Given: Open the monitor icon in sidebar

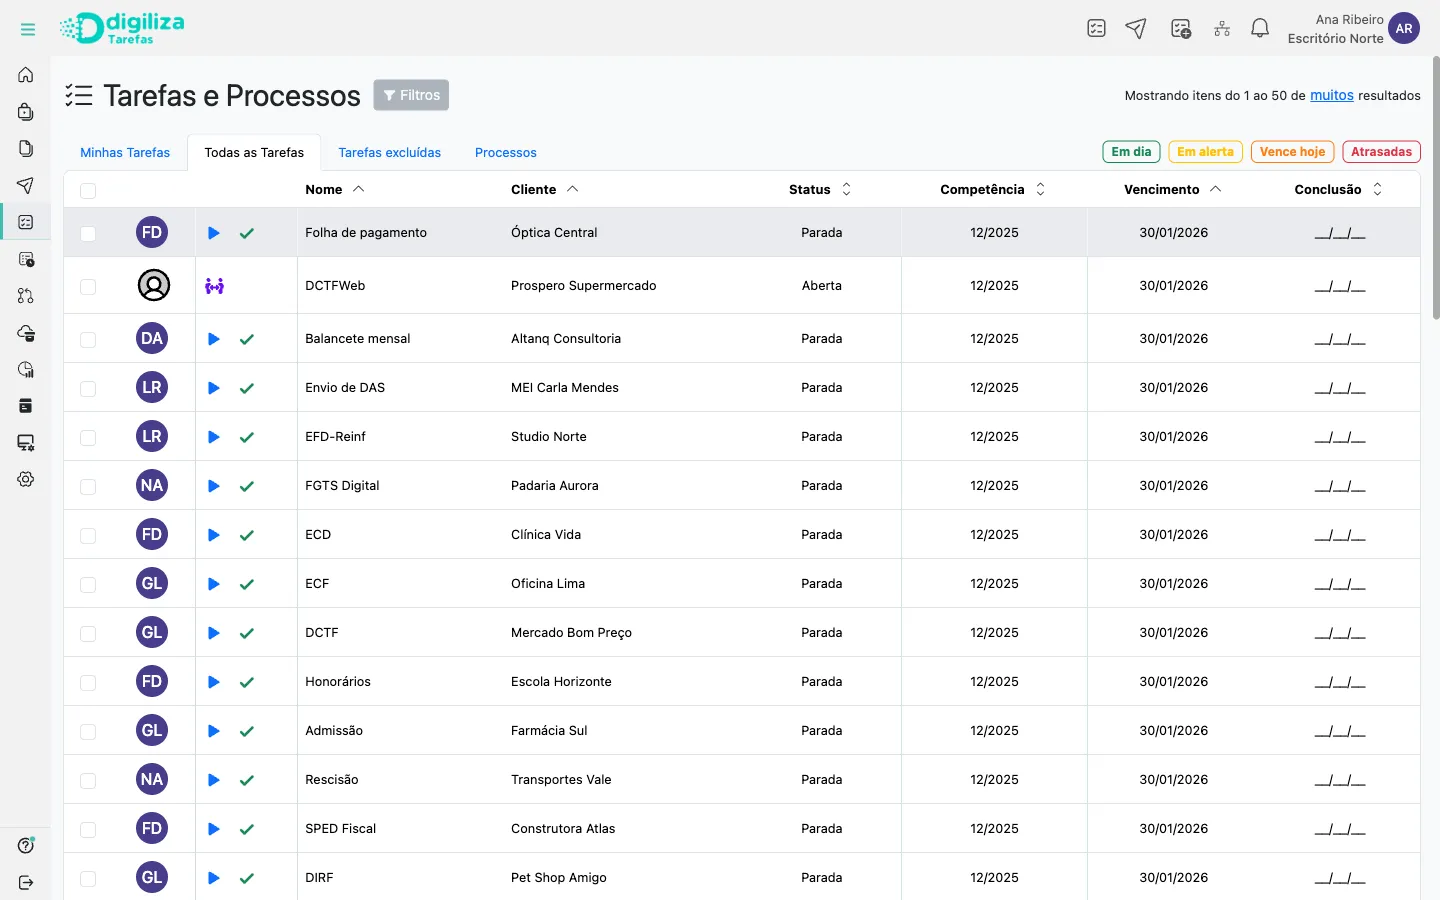Looking at the screenshot, I should [x=26, y=442].
